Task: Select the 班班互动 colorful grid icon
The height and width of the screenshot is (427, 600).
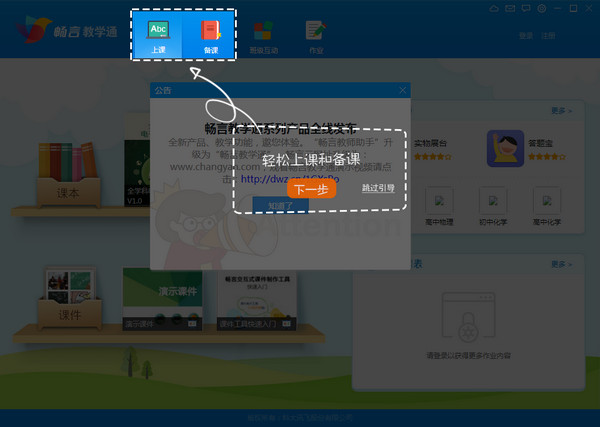Action: tap(264, 35)
